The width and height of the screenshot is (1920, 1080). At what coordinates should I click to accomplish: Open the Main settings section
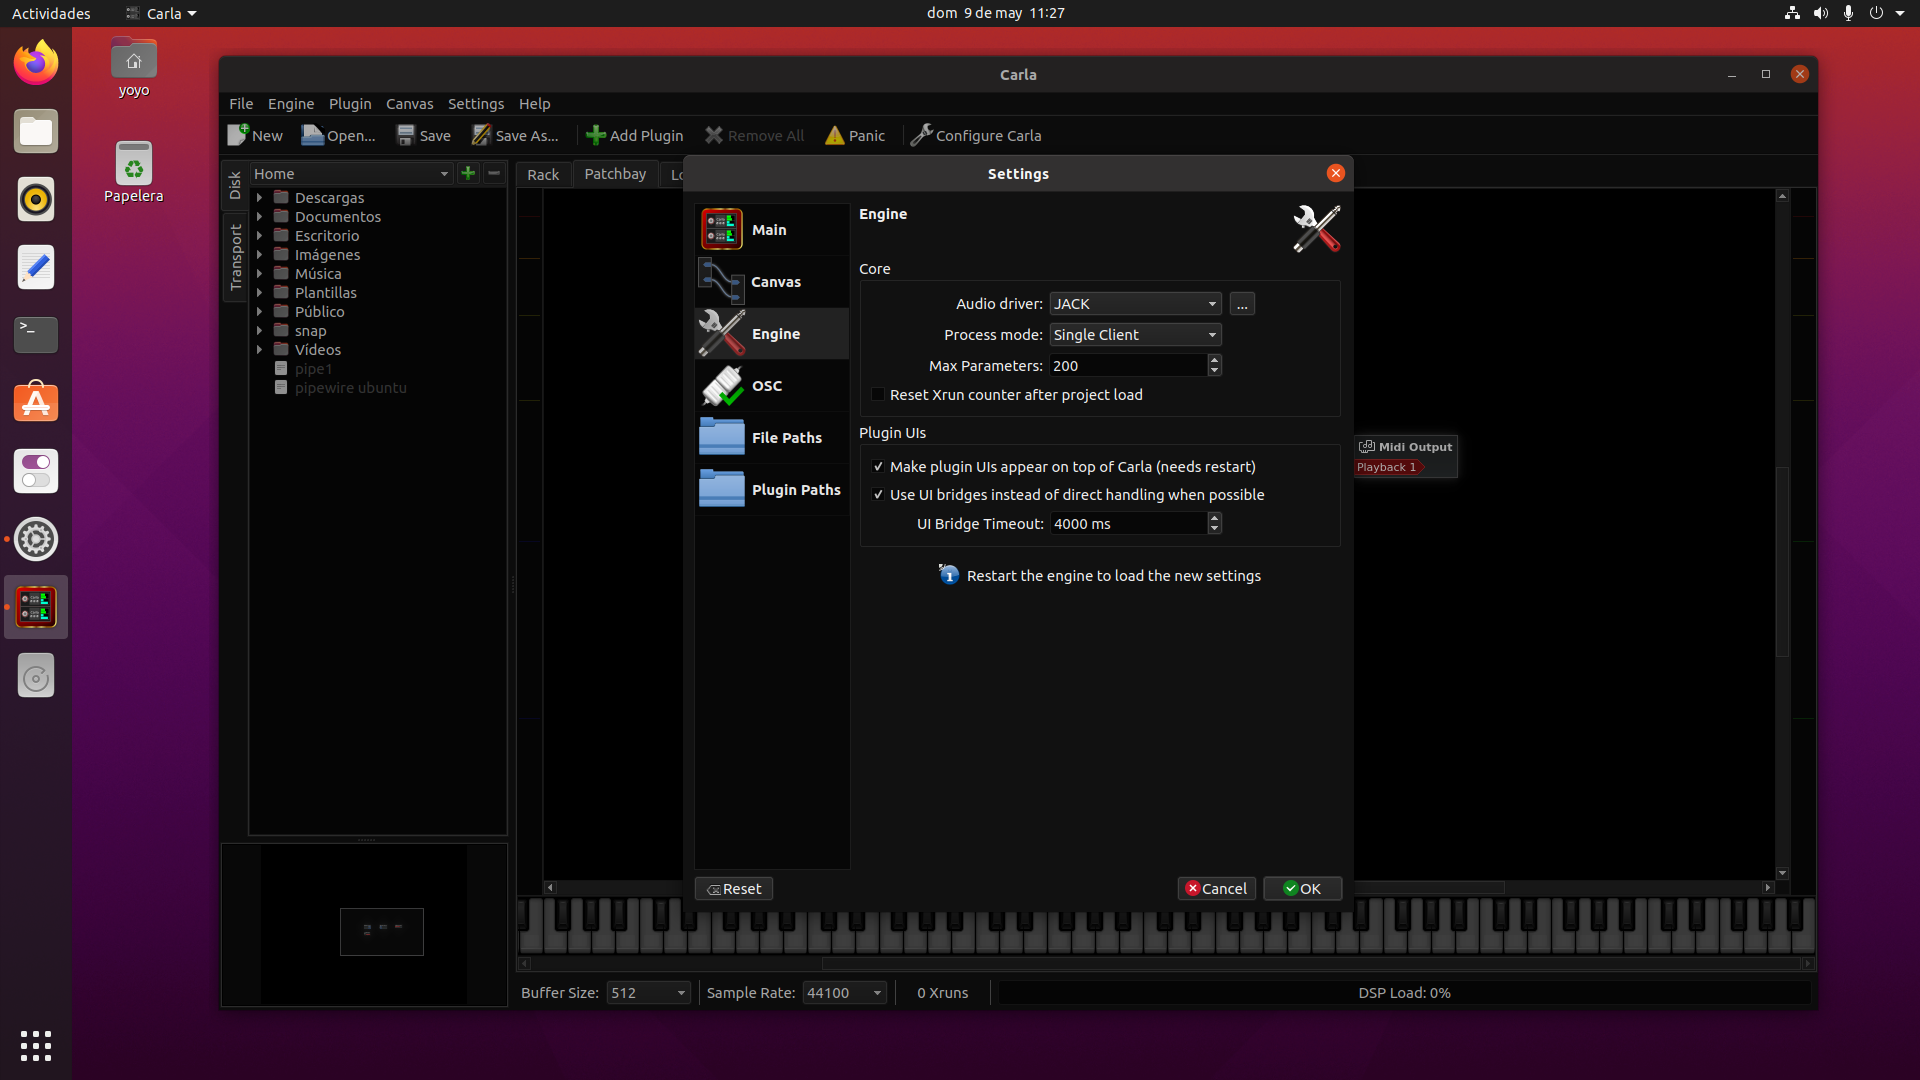pos(770,230)
